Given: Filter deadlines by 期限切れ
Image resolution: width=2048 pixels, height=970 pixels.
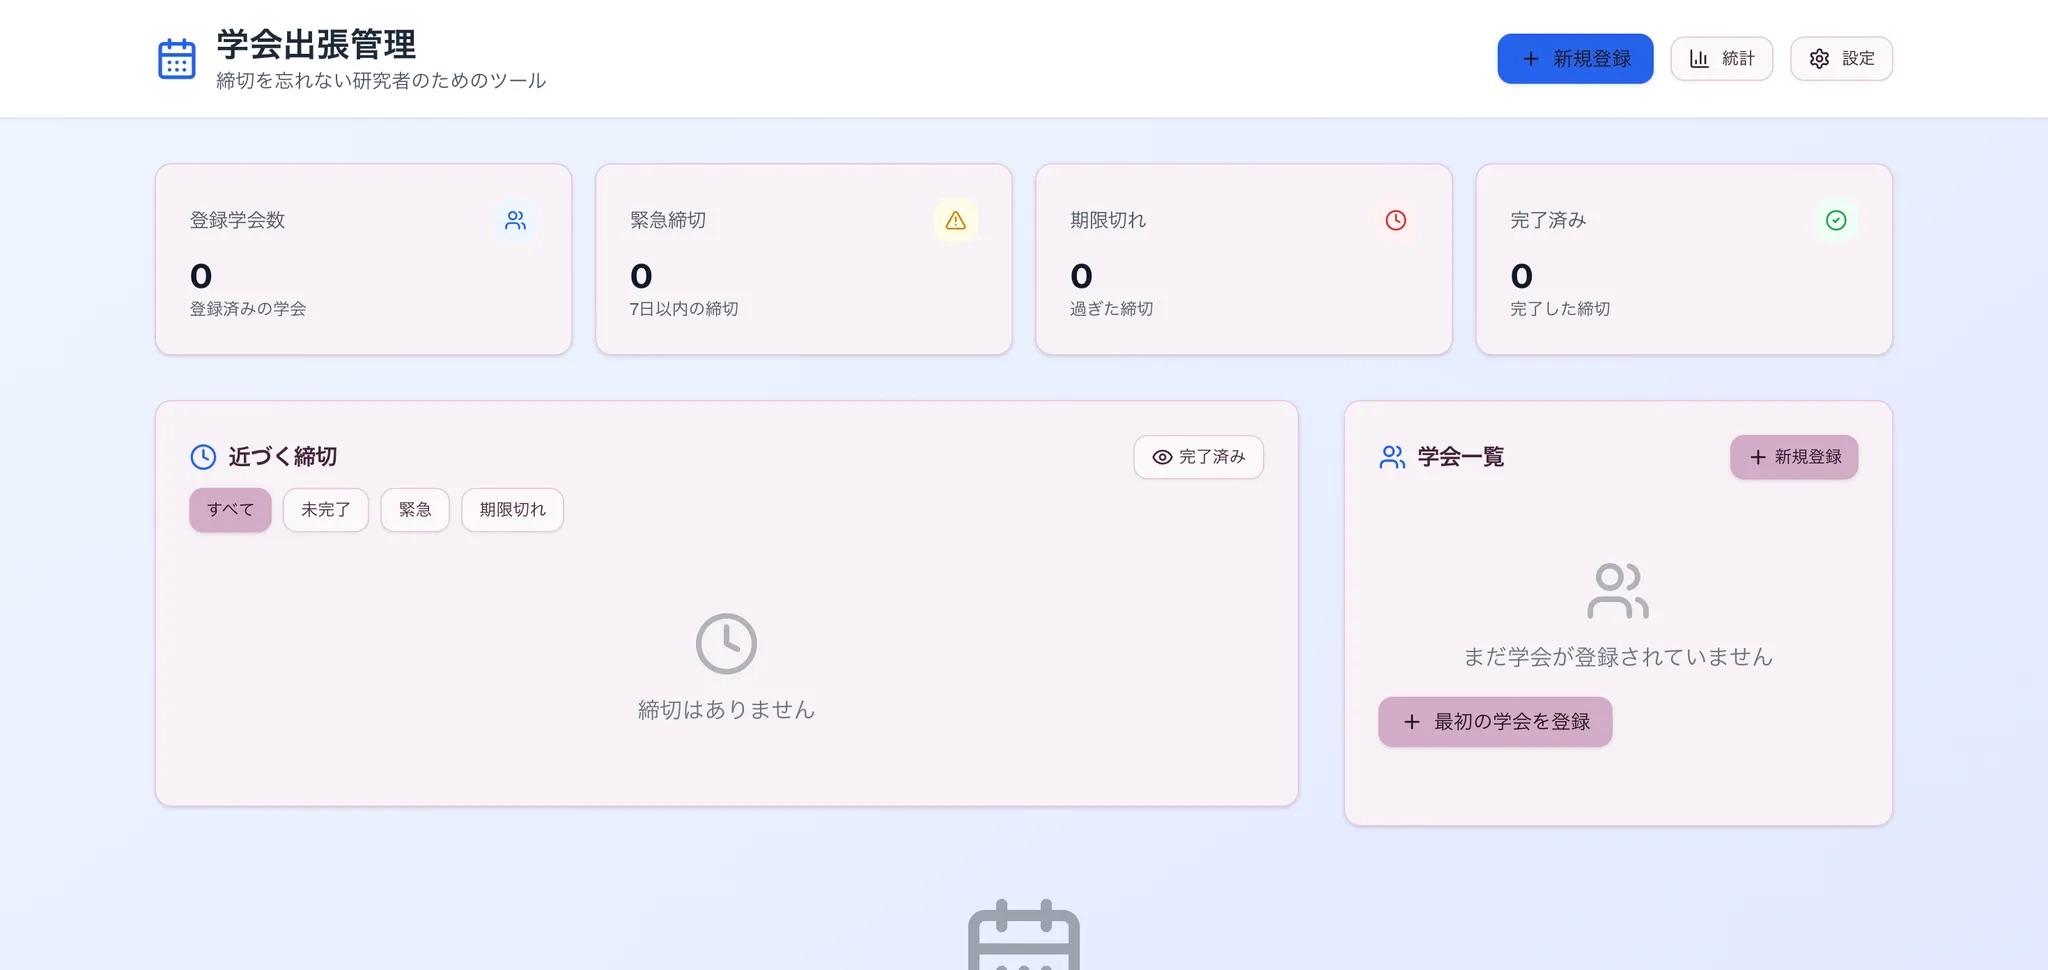Looking at the screenshot, I should pyautogui.click(x=512, y=510).
